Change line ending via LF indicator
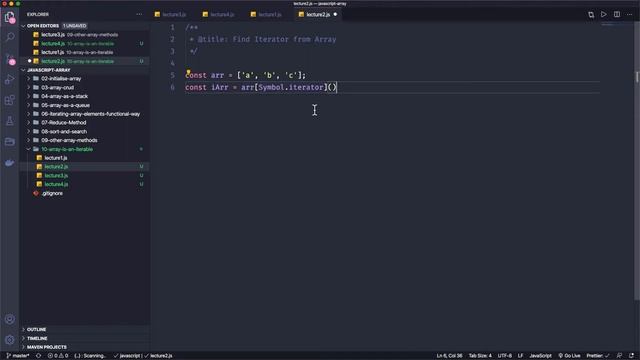The width and height of the screenshot is (640, 360). pos(520,356)
